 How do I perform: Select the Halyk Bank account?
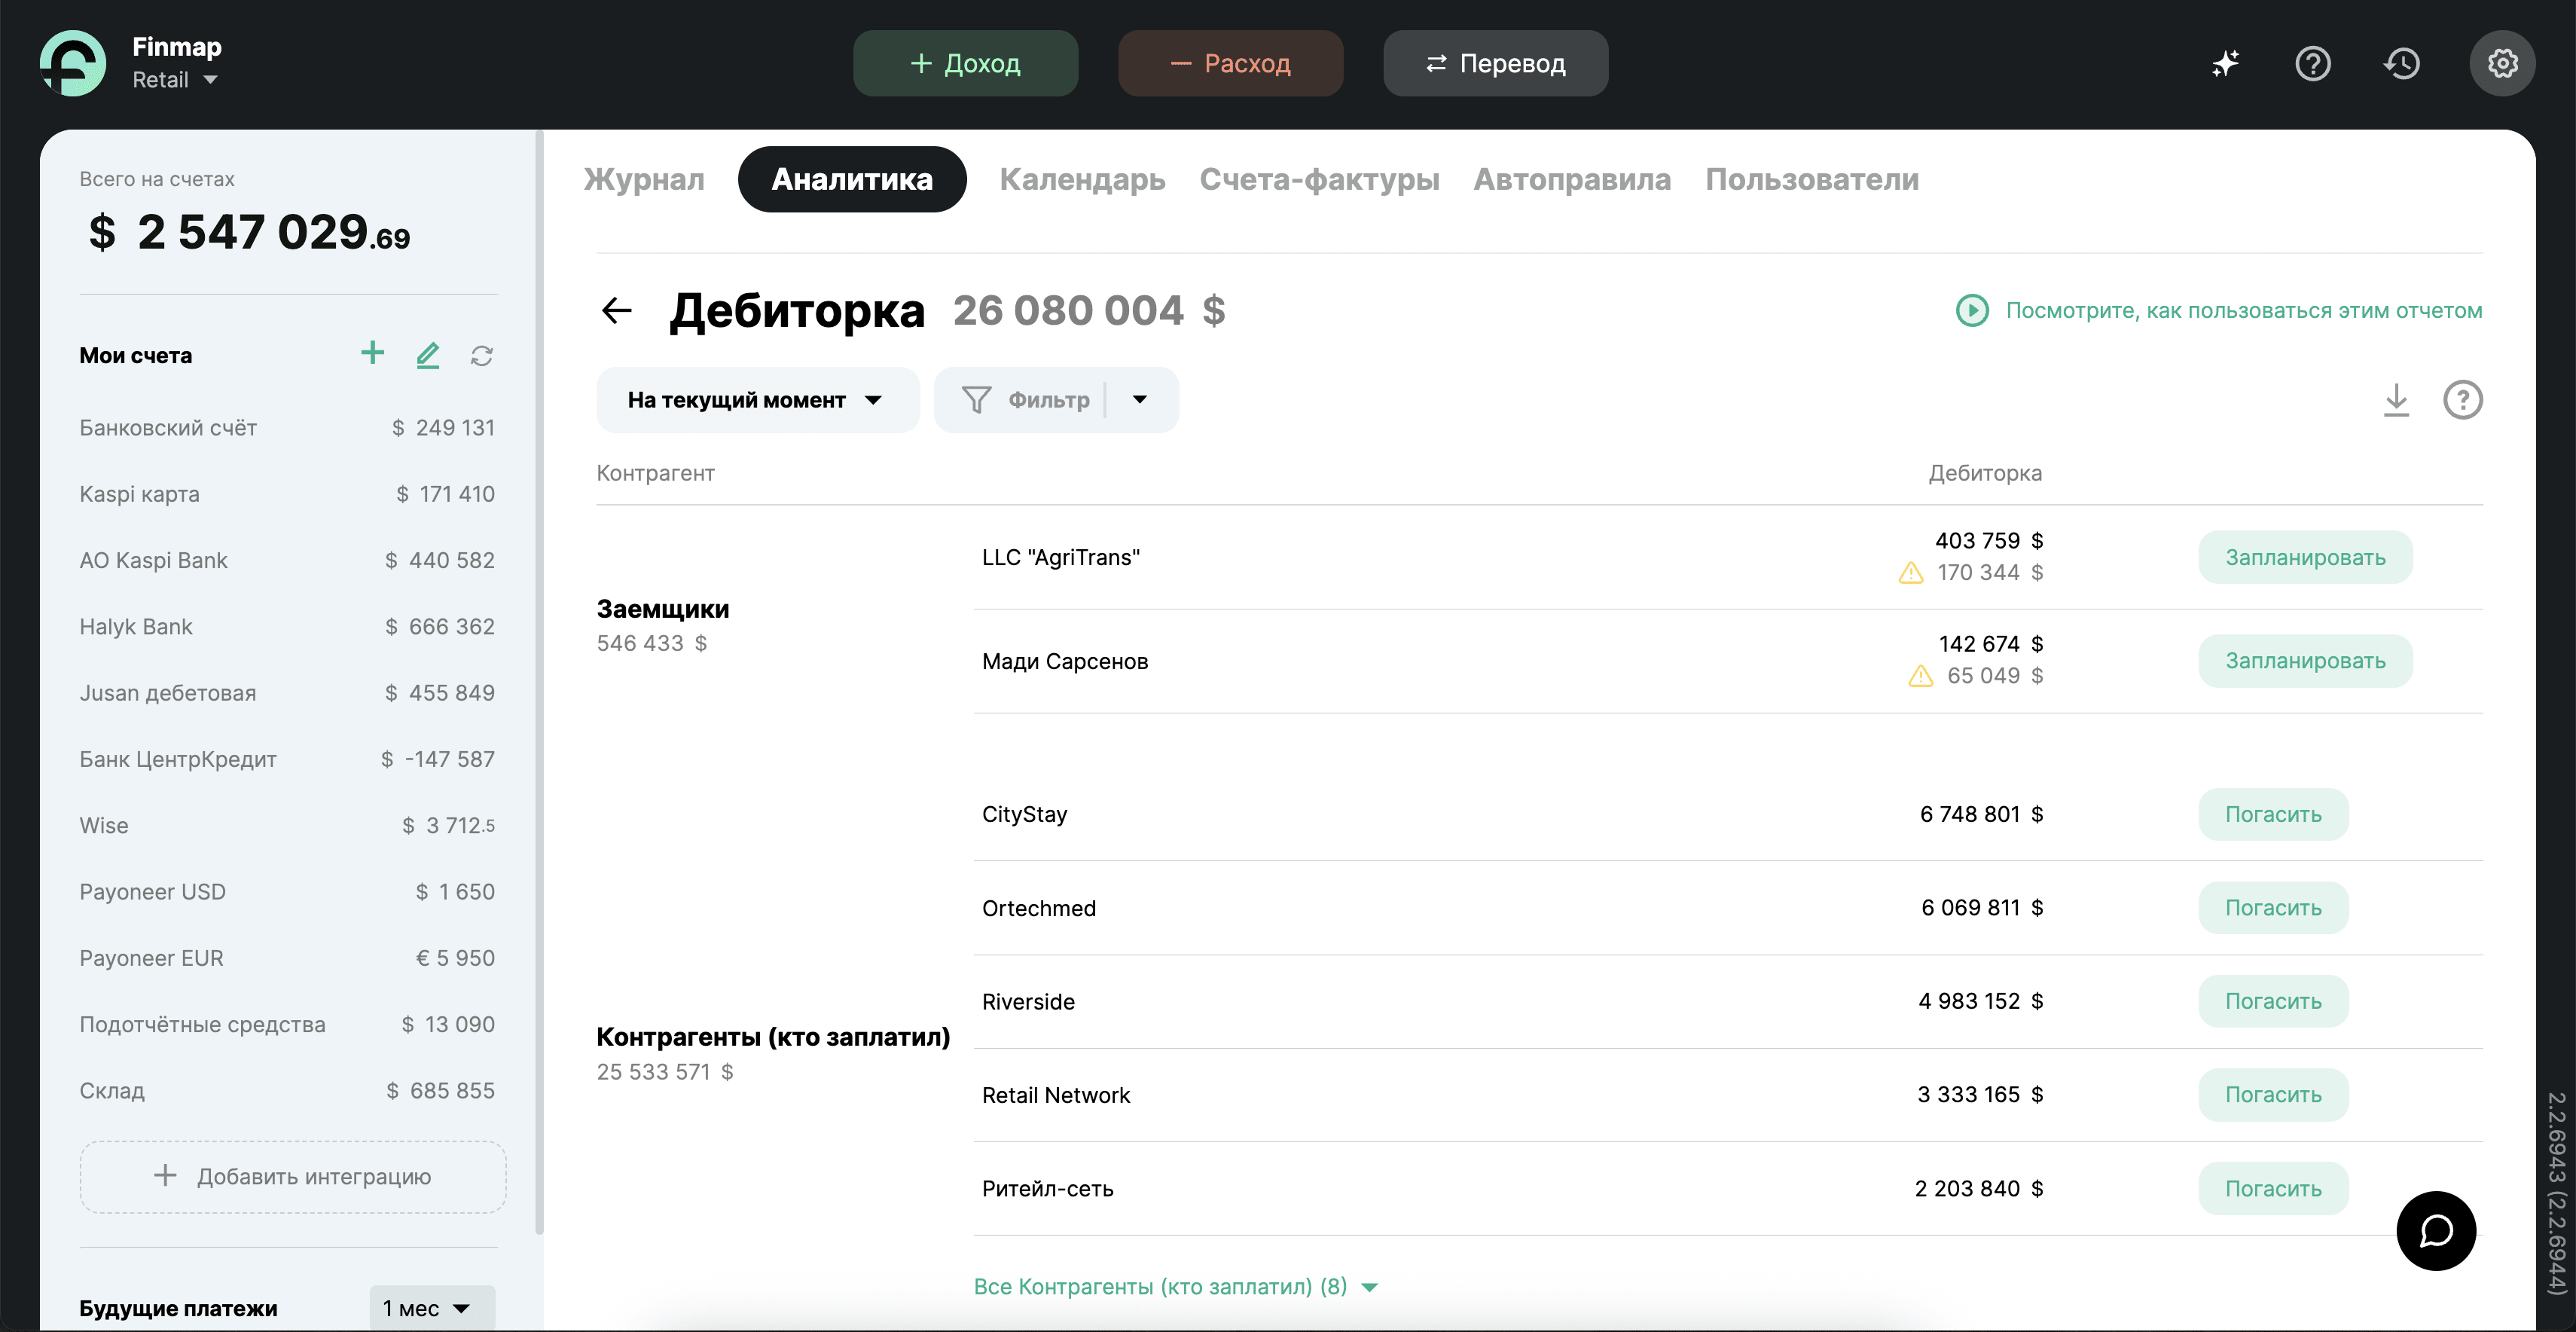[287, 627]
